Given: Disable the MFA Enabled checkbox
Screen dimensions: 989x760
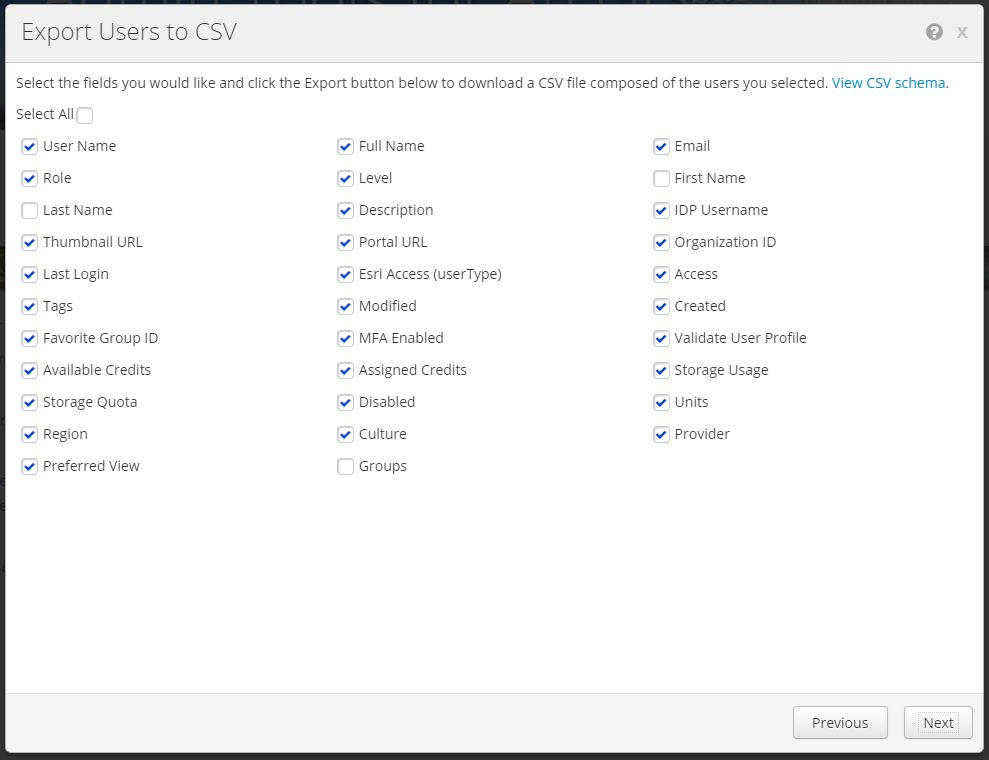Looking at the screenshot, I should click(x=345, y=339).
